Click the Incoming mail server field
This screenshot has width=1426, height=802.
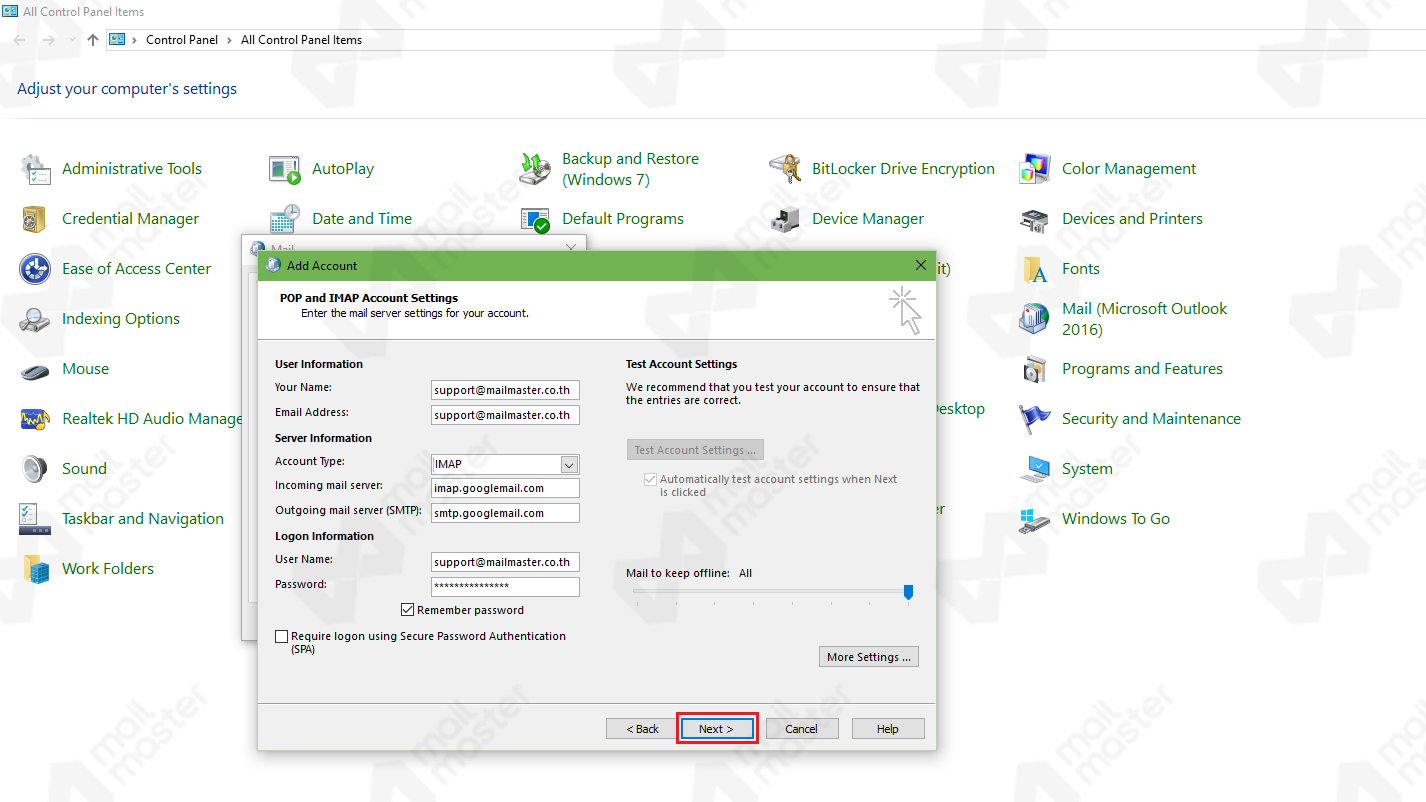[505, 488]
